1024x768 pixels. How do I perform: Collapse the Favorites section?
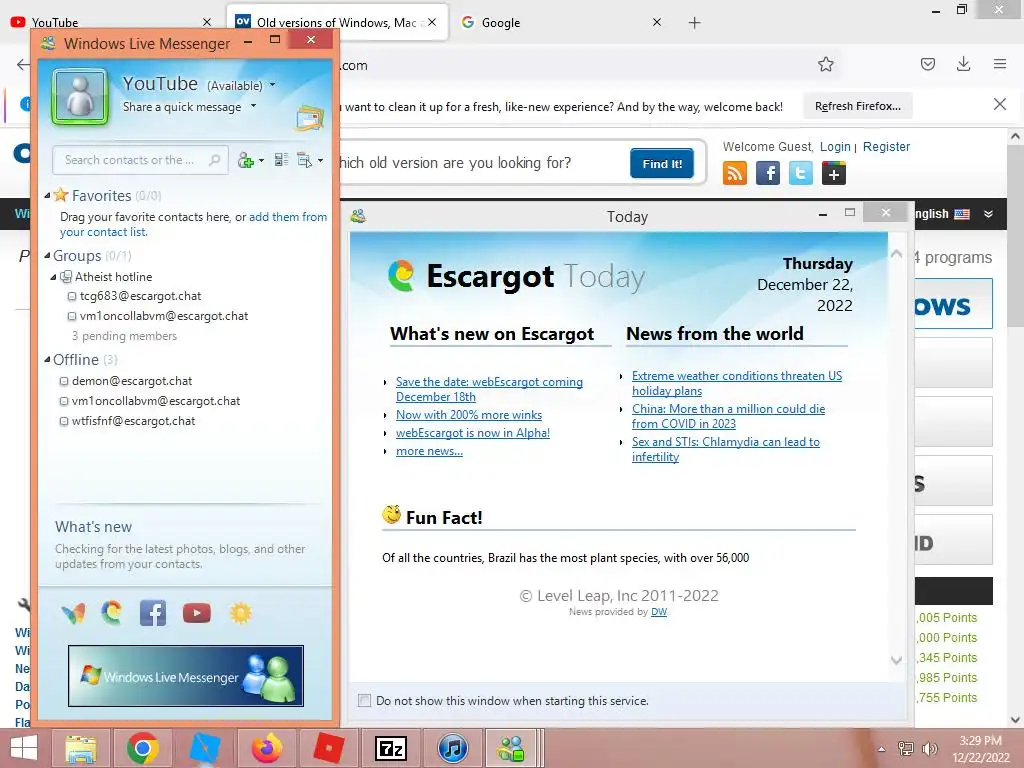(x=47, y=195)
